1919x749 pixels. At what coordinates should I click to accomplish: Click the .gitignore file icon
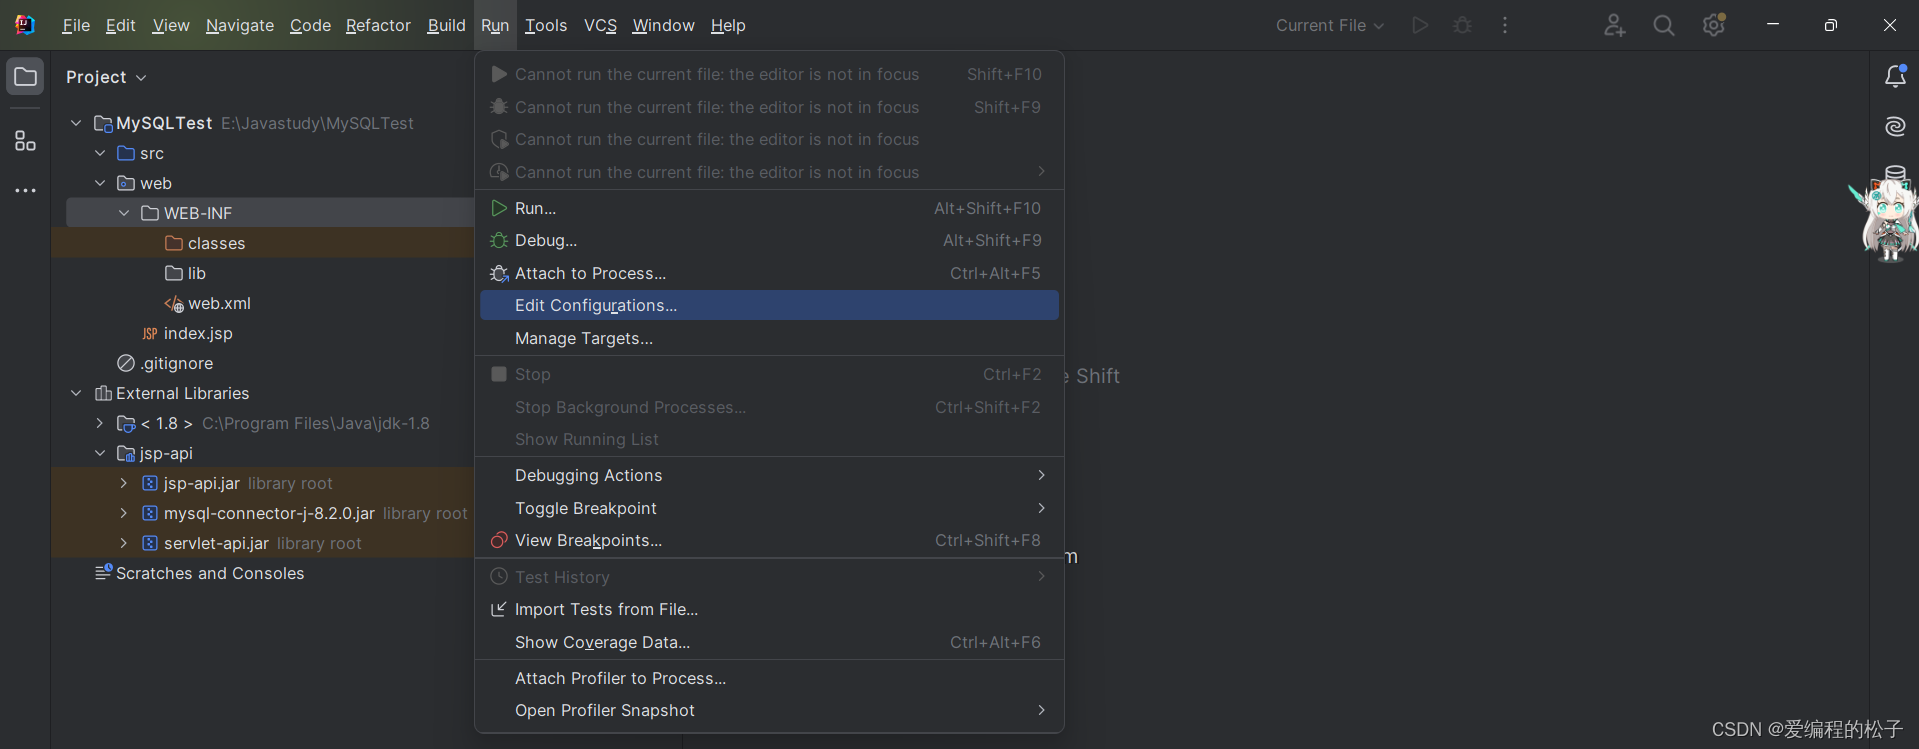coord(126,363)
